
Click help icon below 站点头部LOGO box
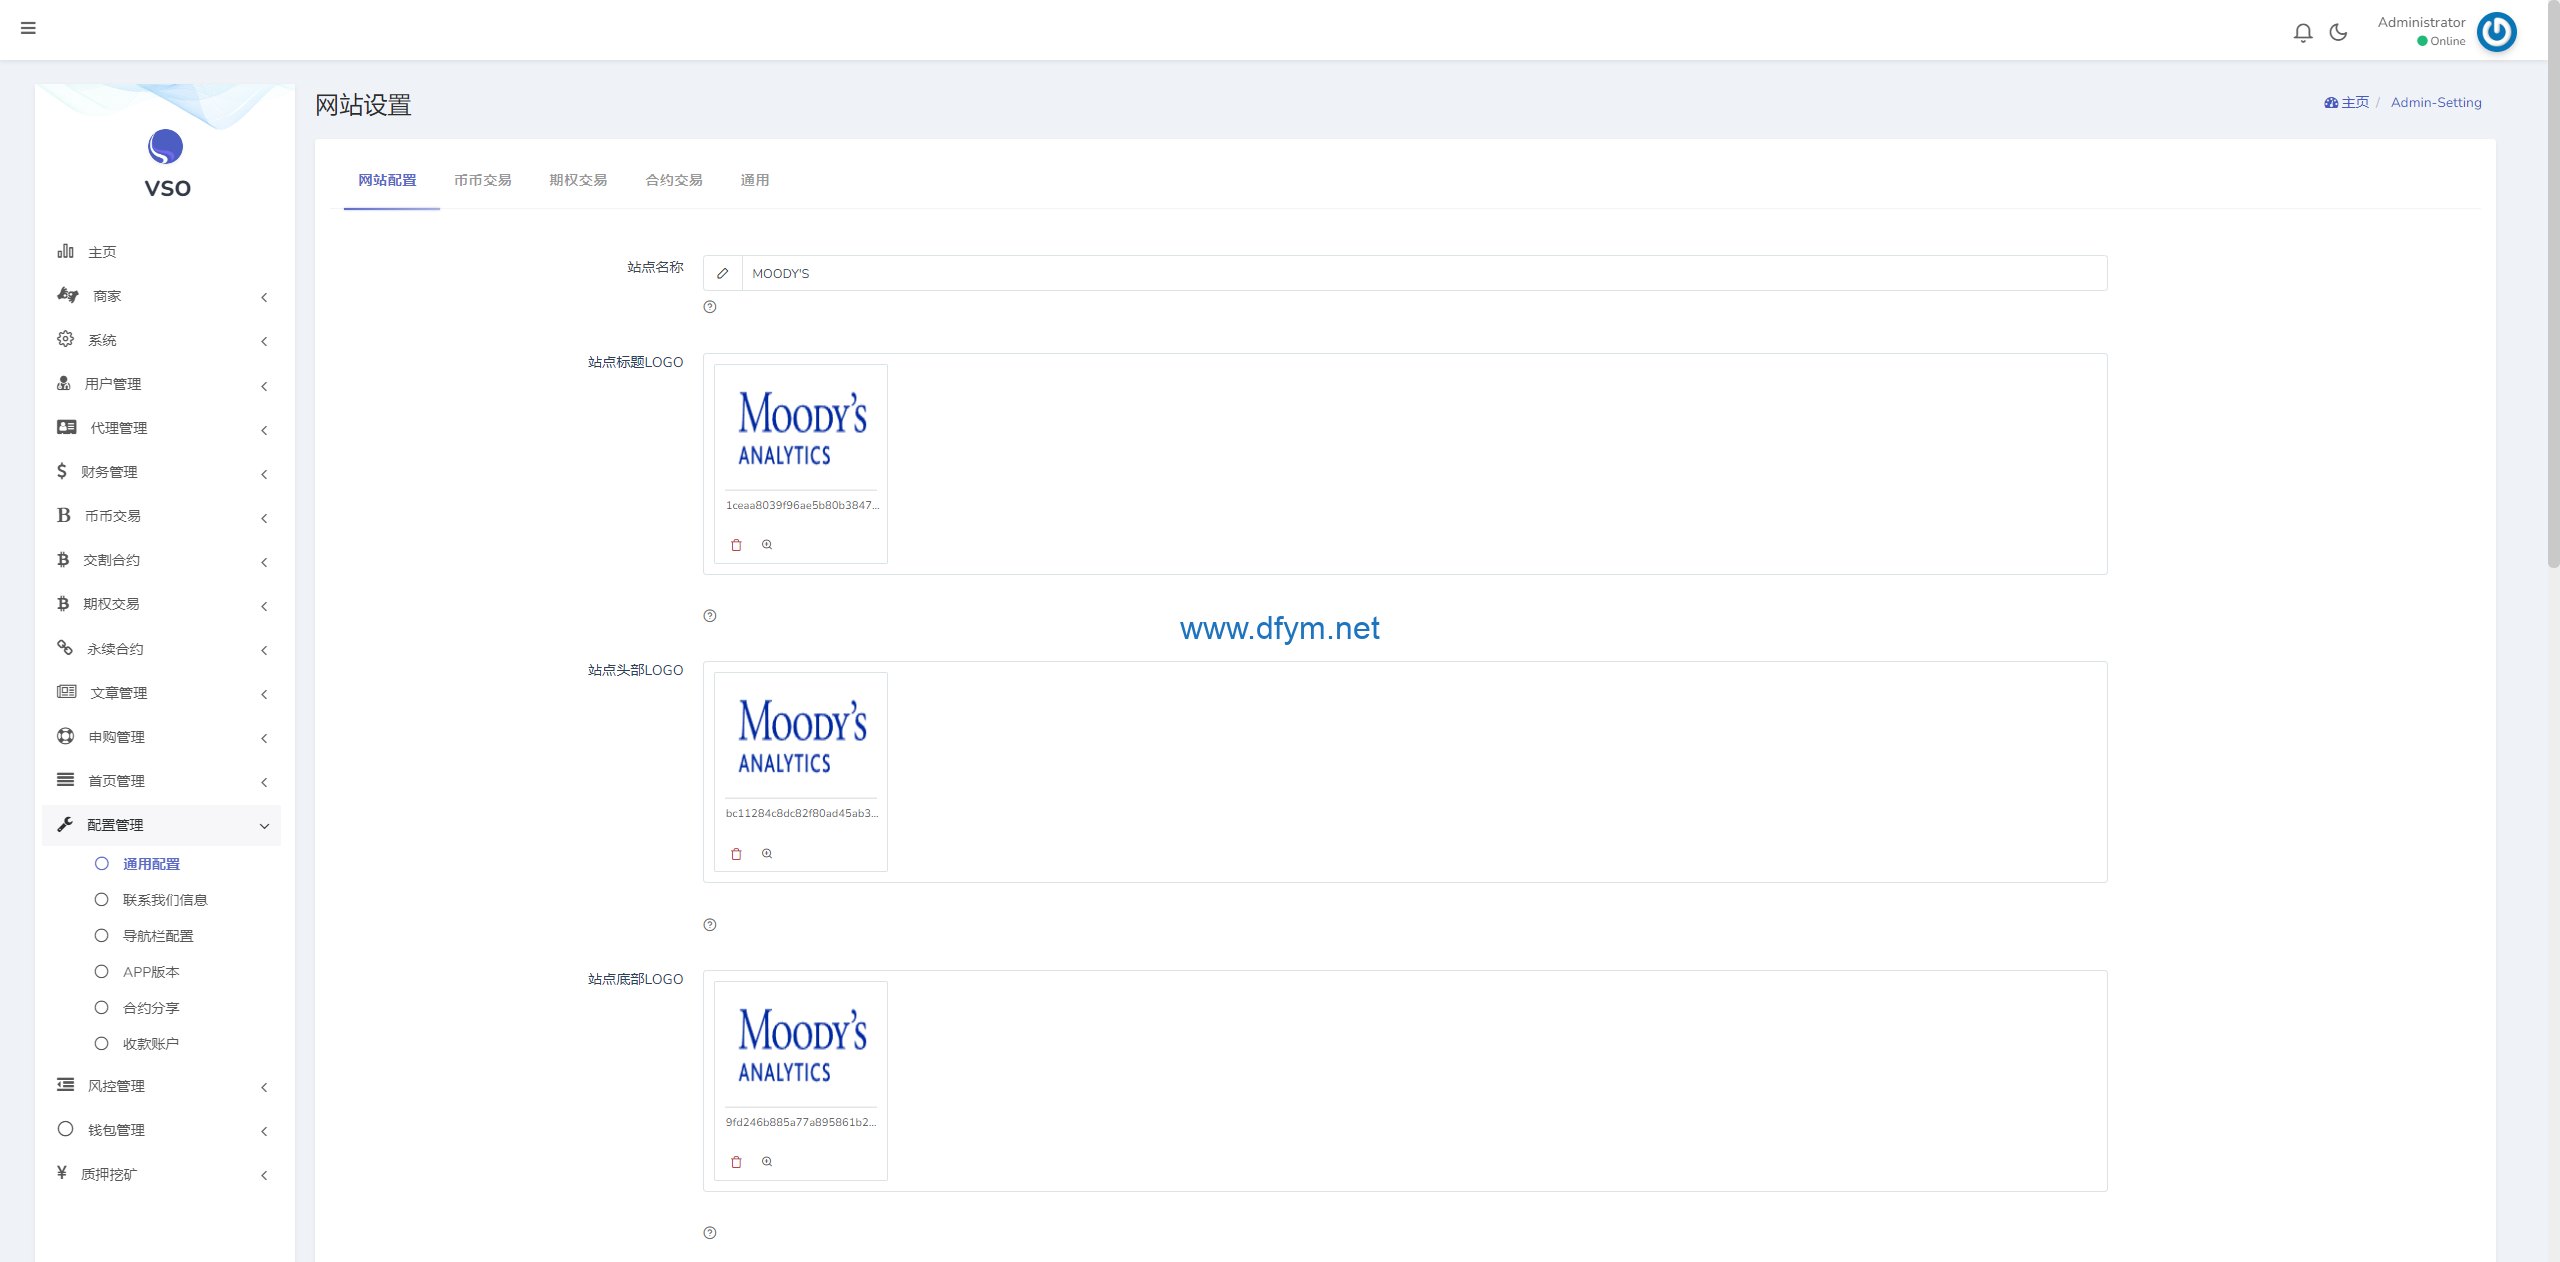[x=710, y=925]
